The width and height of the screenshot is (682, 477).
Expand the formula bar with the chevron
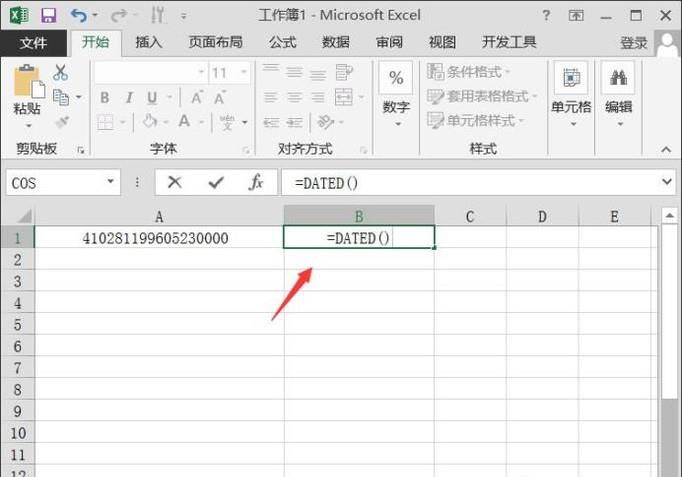click(x=667, y=182)
